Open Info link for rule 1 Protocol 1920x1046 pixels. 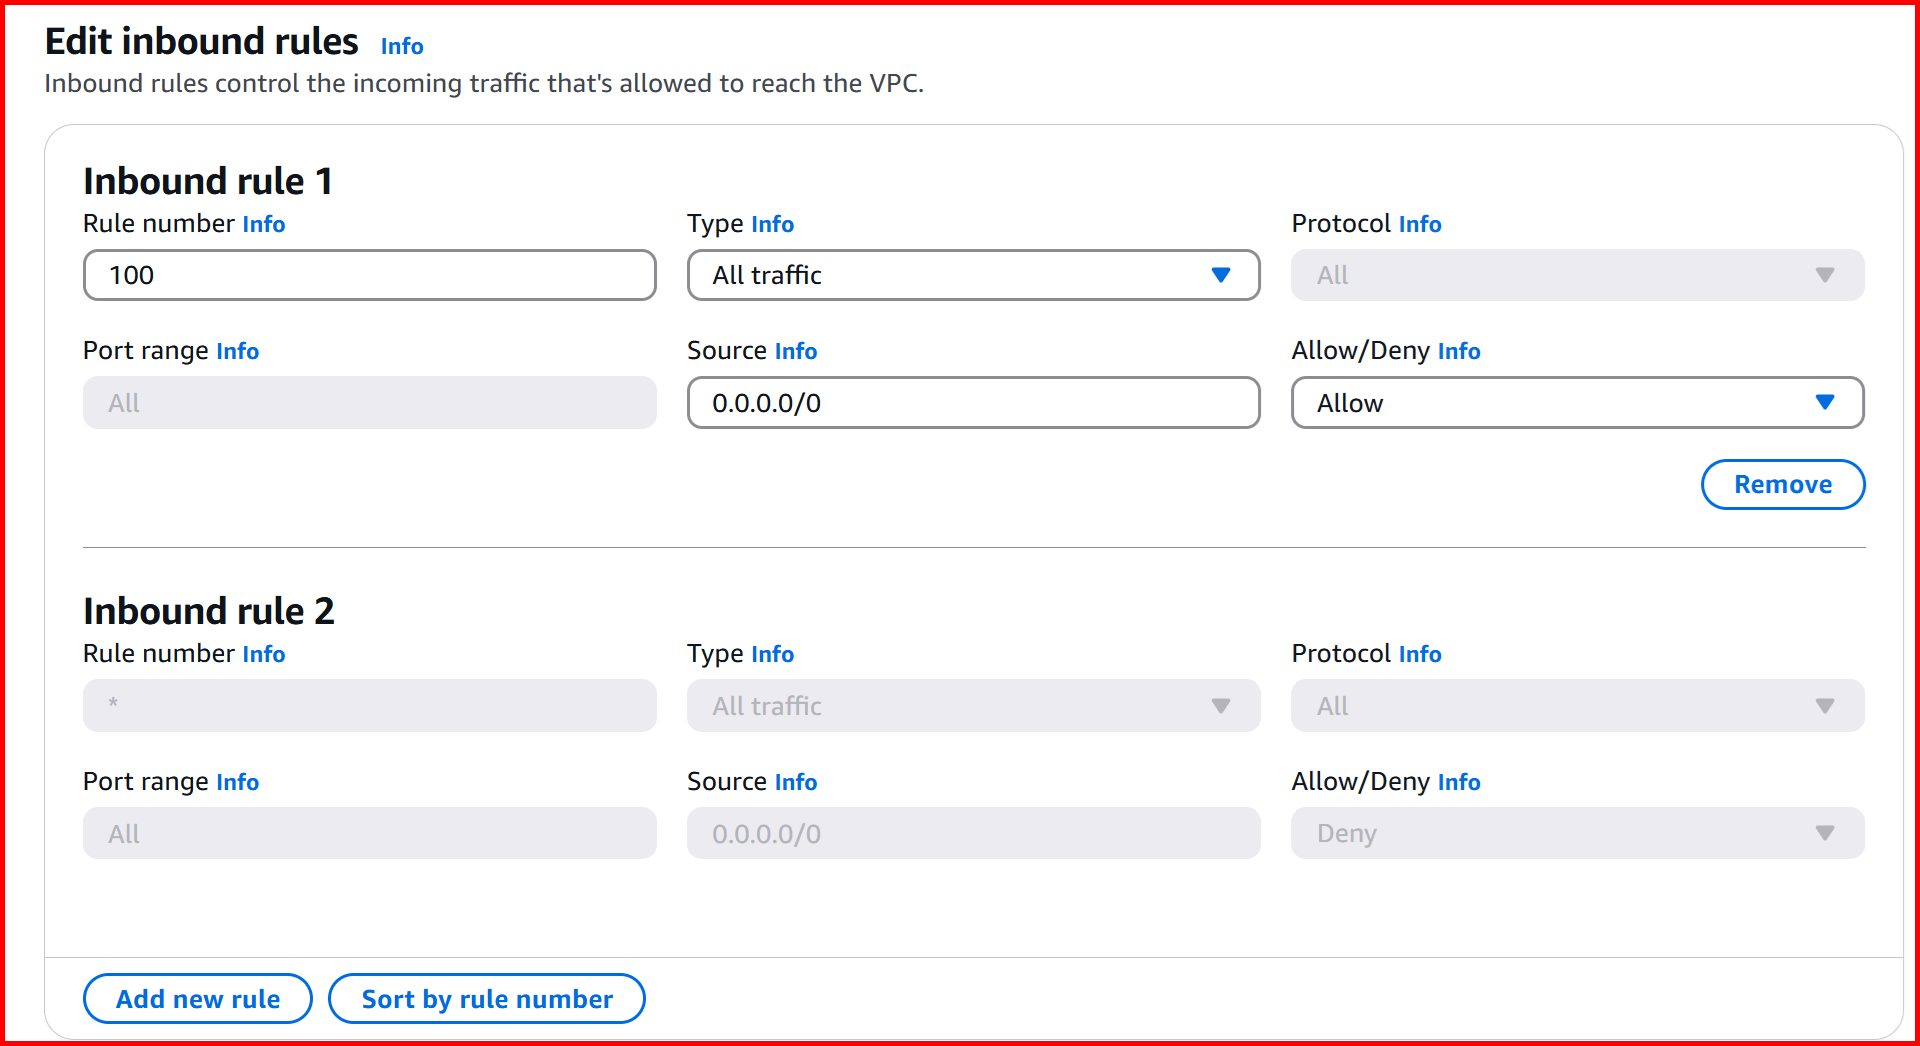coord(1419,224)
